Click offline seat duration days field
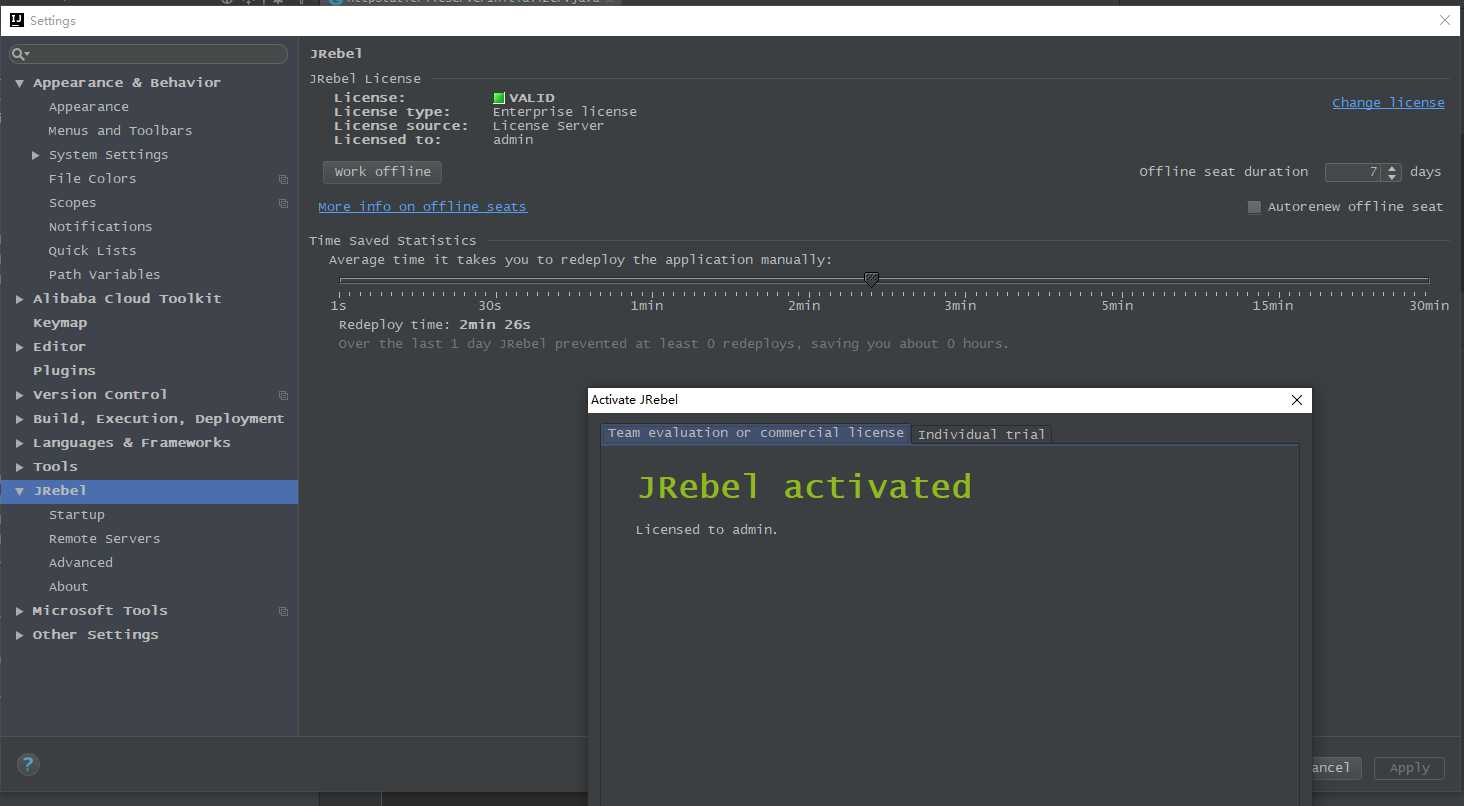Viewport: 1464px width, 806px height. click(1354, 172)
